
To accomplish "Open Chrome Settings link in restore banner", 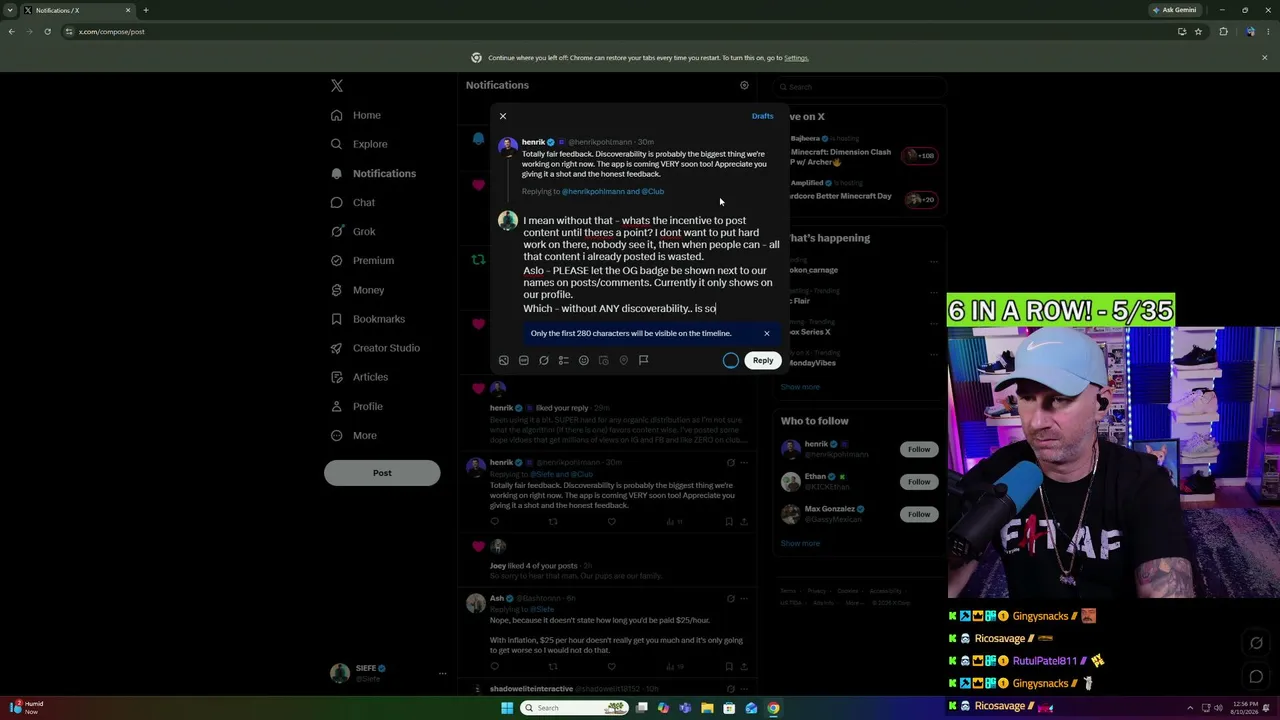I will 796,58.
